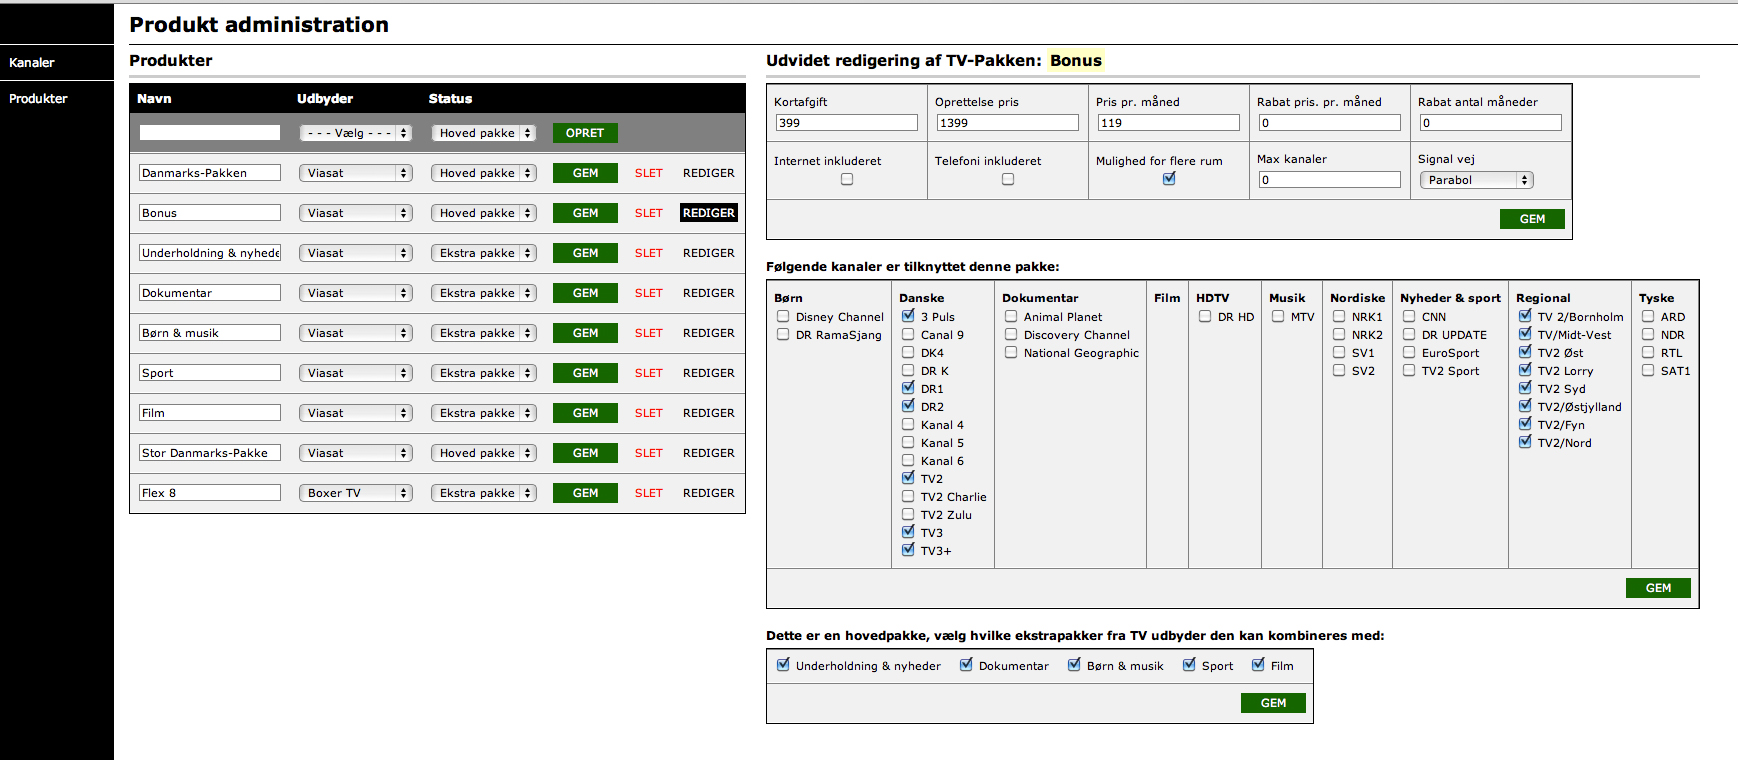
Task: Click the Pris pr. måned field
Action: pyautogui.click(x=1168, y=123)
